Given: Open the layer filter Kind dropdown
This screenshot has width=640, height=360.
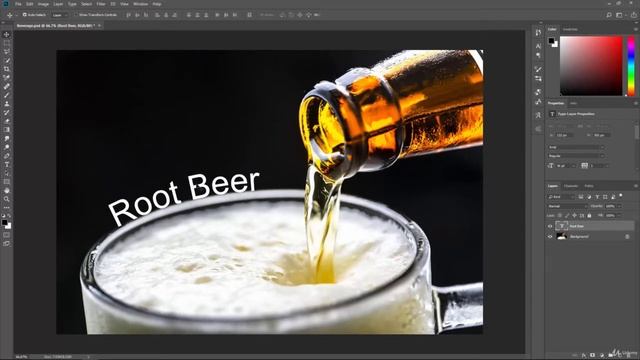Looking at the screenshot, I should click(x=561, y=197).
